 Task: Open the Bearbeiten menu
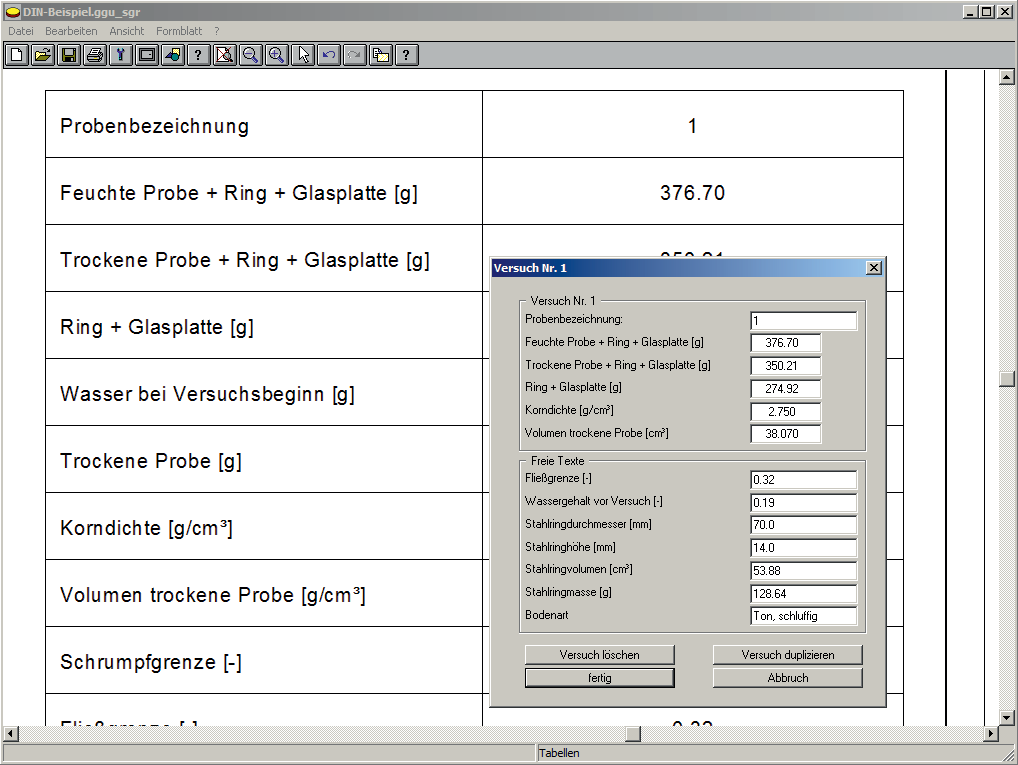click(71, 31)
